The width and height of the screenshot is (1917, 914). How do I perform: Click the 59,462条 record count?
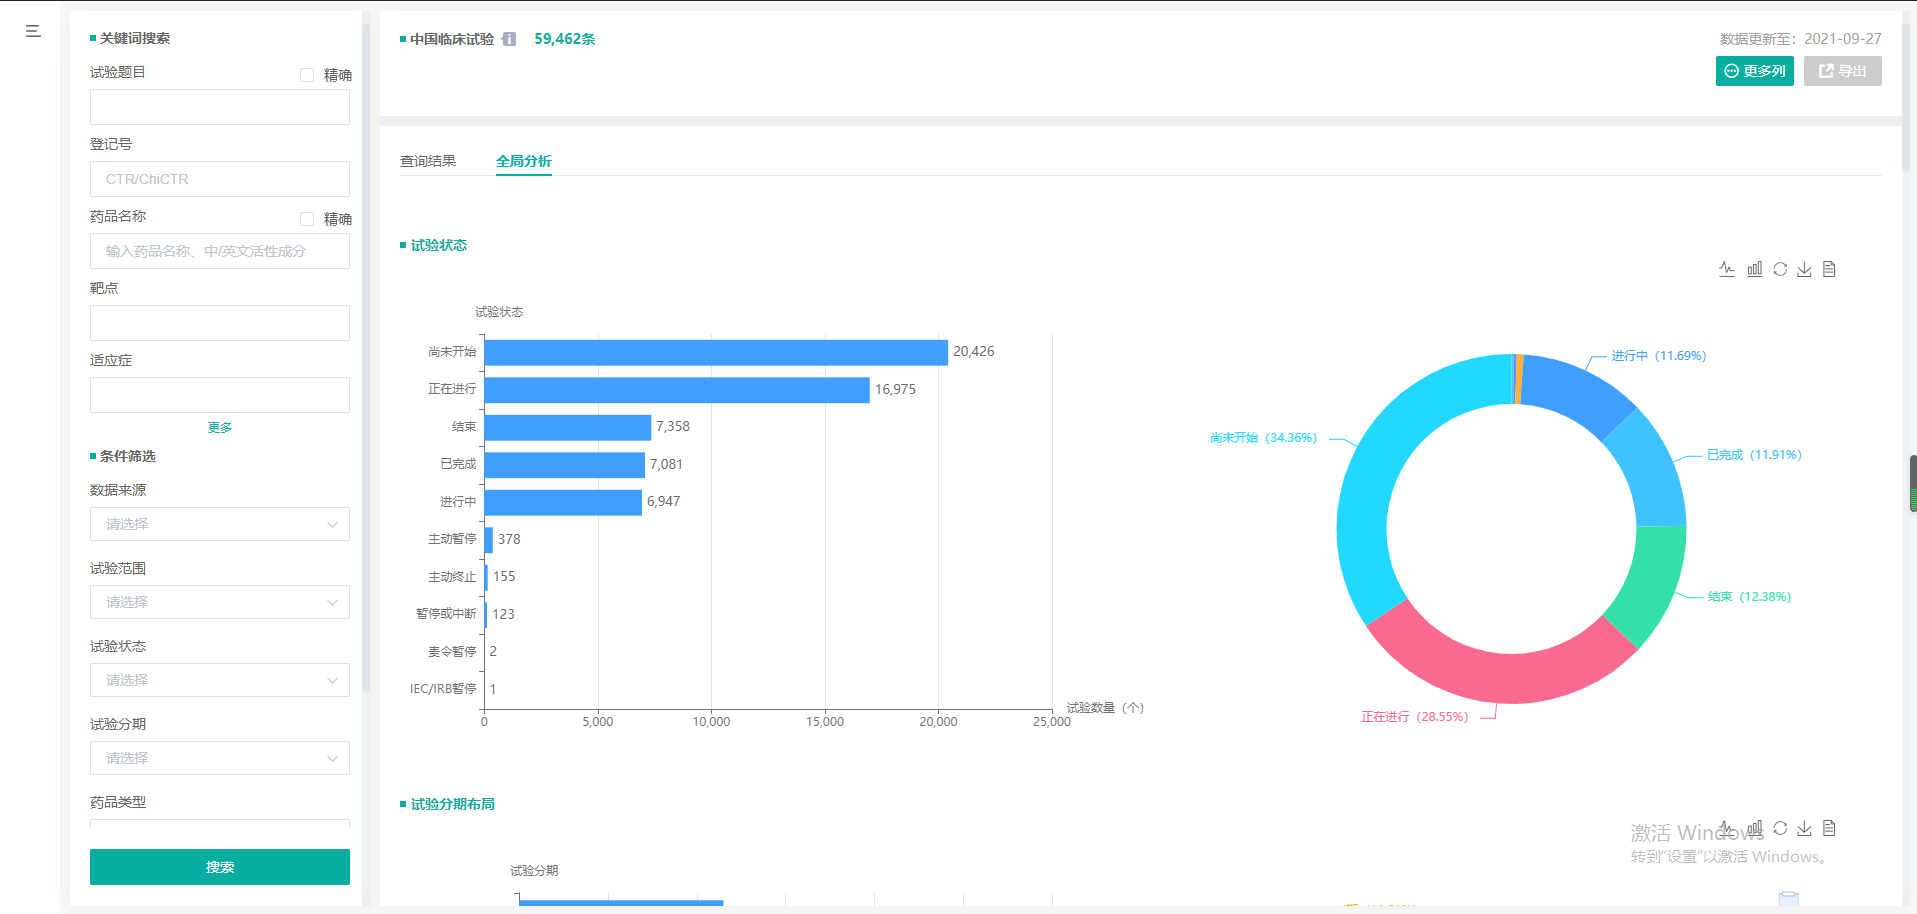coord(565,39)
